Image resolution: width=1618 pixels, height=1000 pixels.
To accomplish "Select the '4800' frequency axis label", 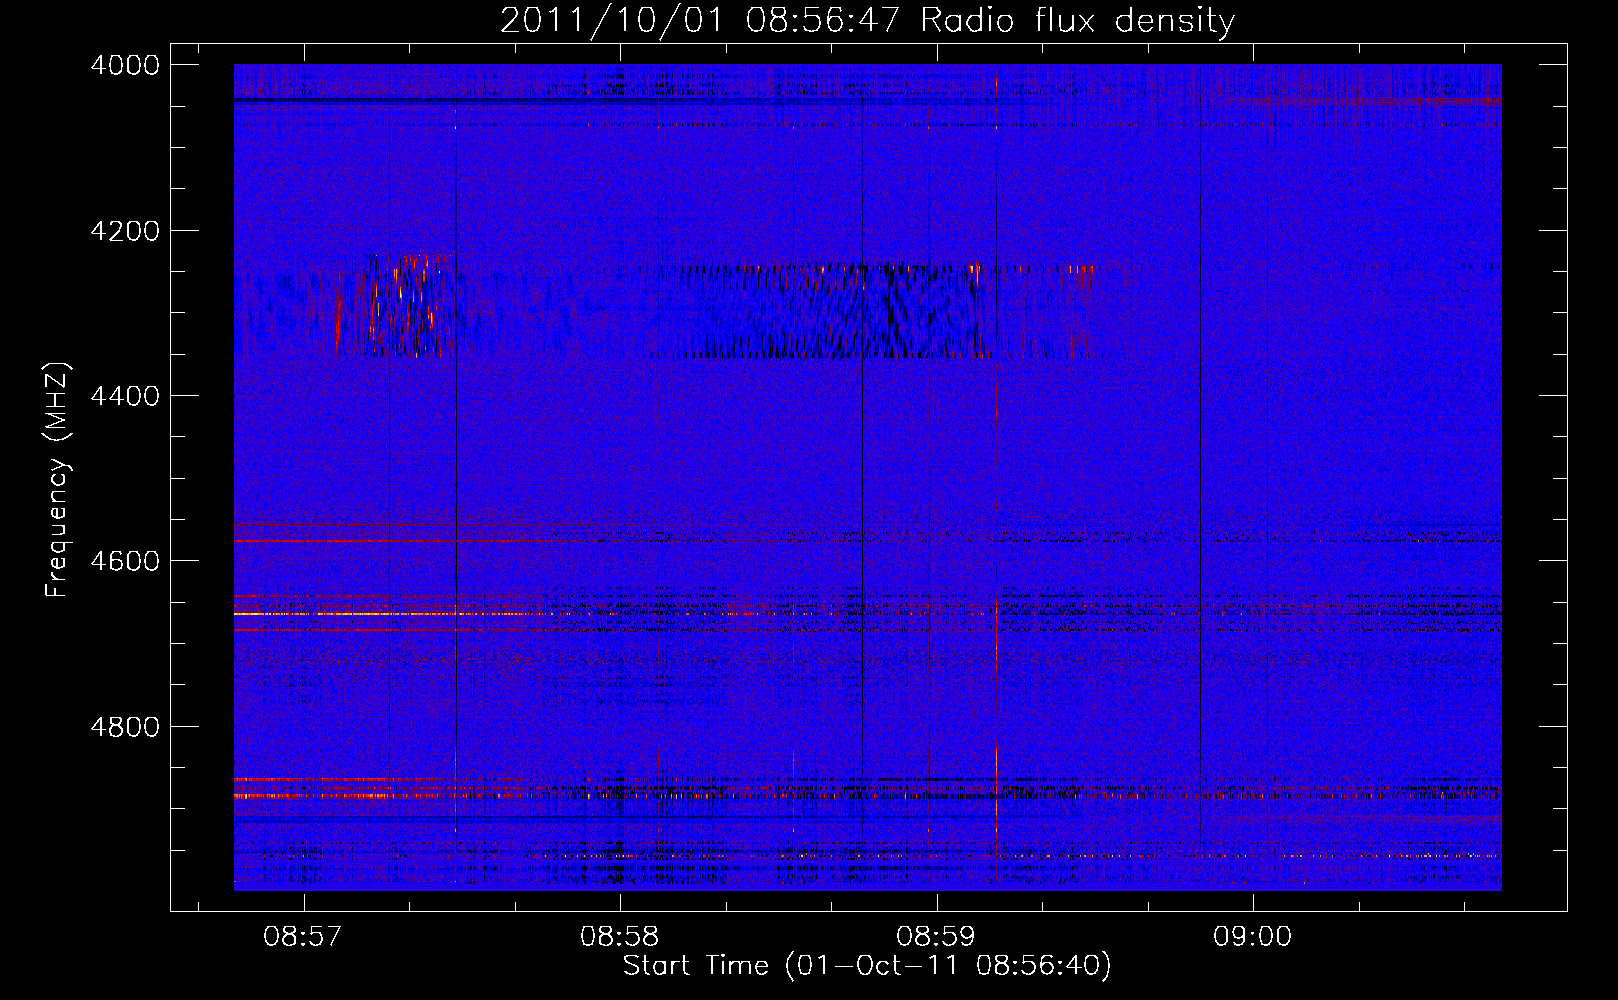I will (x=125, y=727).
